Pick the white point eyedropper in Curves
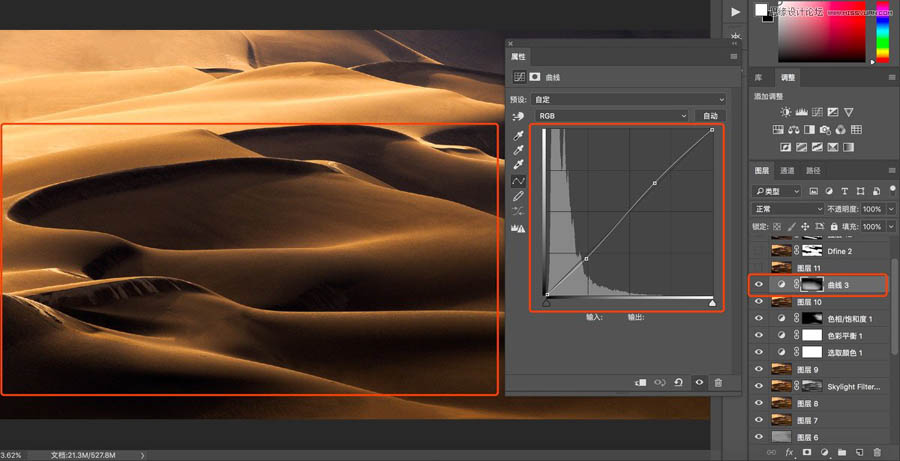This screenshot has height=461, width=900. coord(518,165)
